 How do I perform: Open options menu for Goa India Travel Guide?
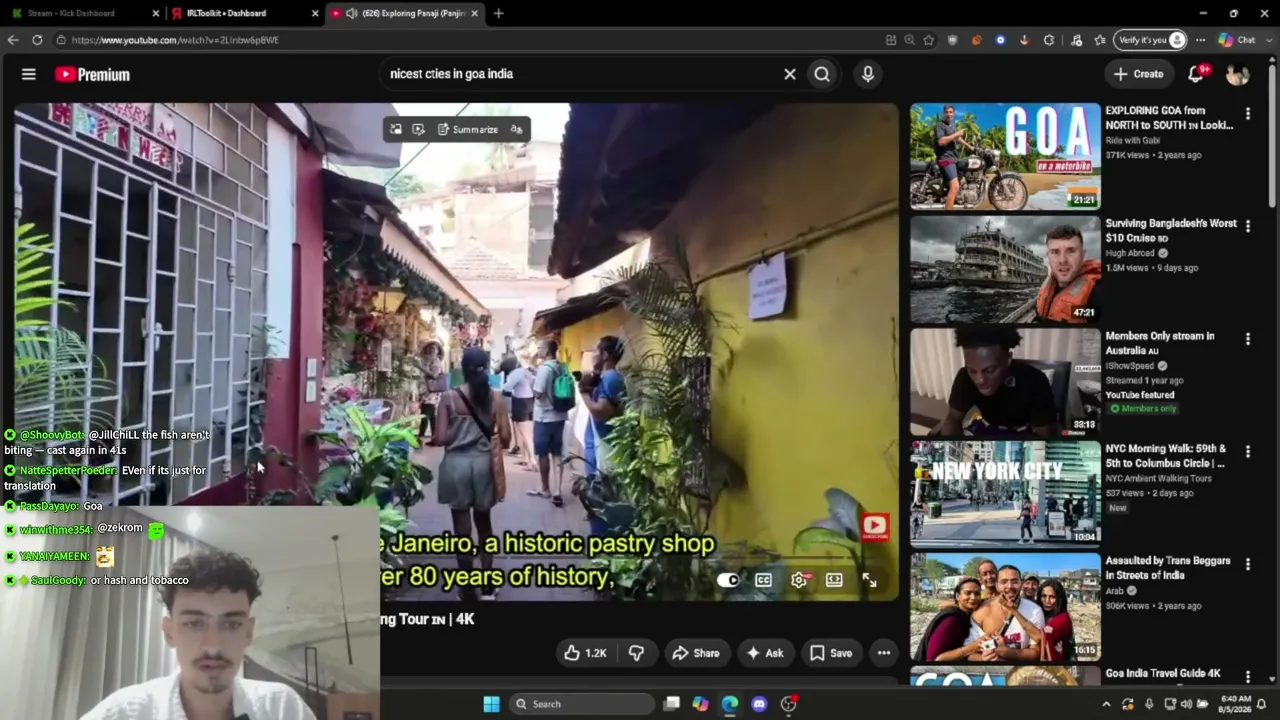pyautogui.click(x=1247, y=677)
